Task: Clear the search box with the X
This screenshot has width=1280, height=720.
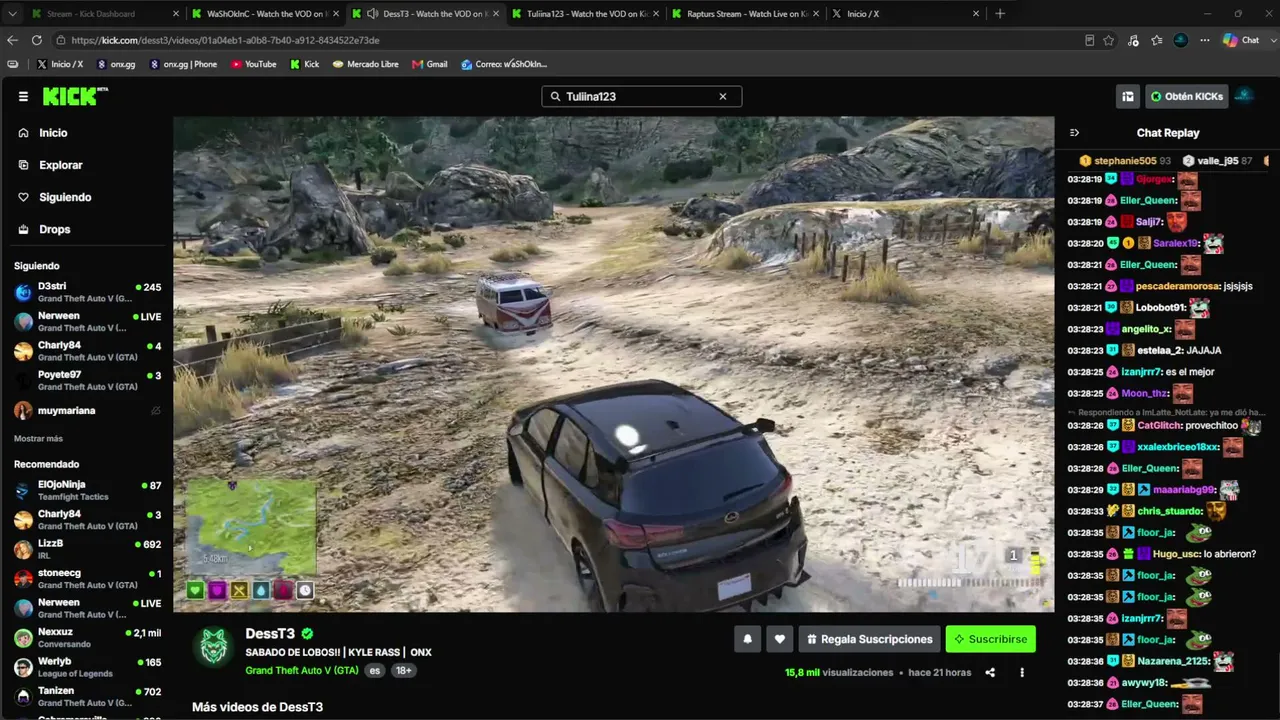Action: pos(723,97)
